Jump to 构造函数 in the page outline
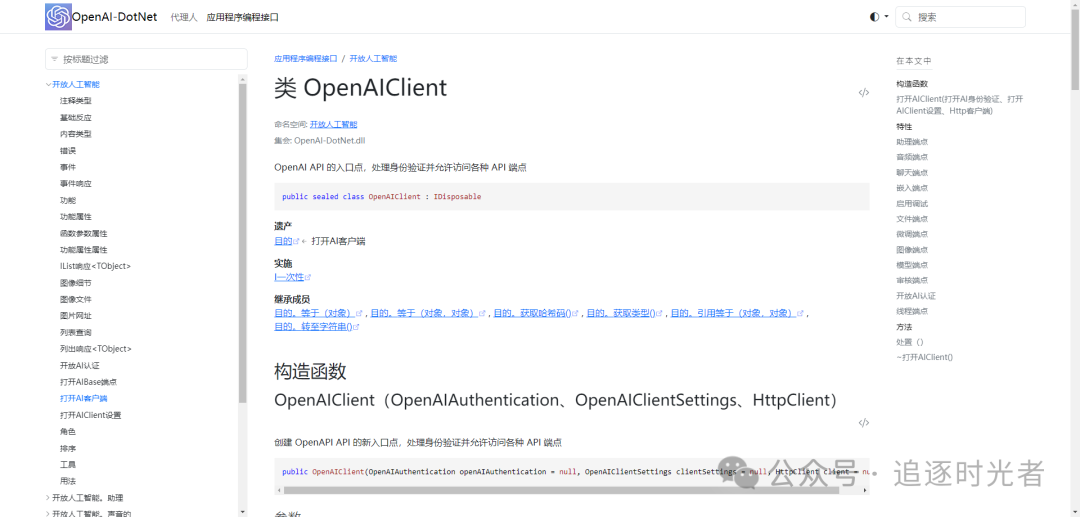 [x=912, y=83]
